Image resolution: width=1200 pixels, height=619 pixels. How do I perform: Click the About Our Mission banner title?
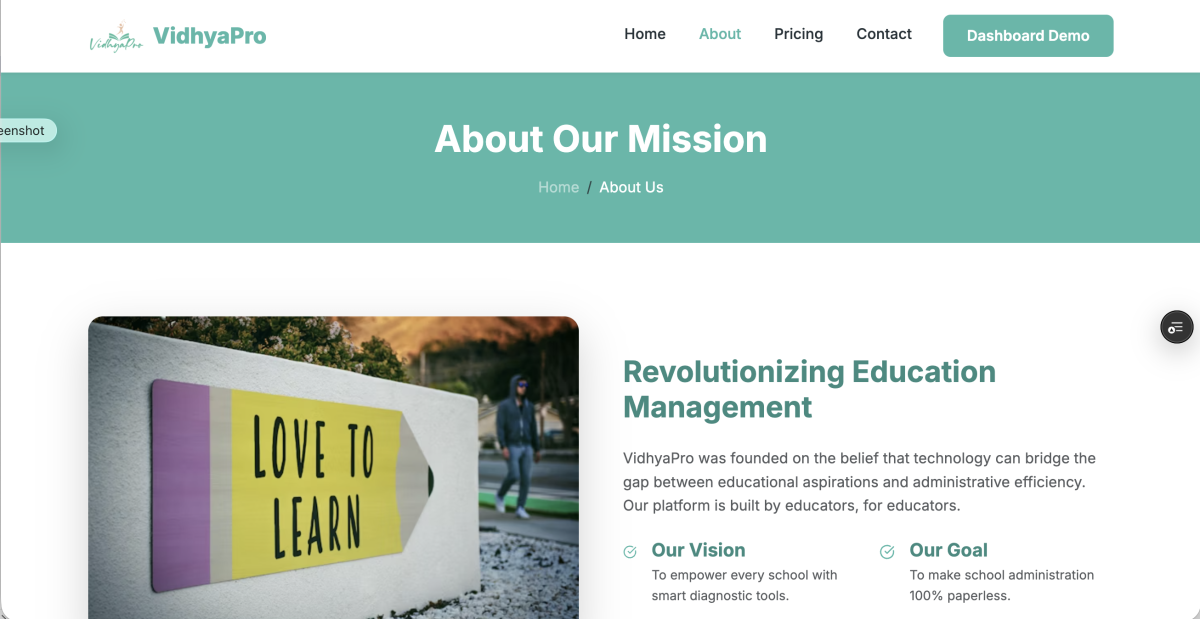600,138
